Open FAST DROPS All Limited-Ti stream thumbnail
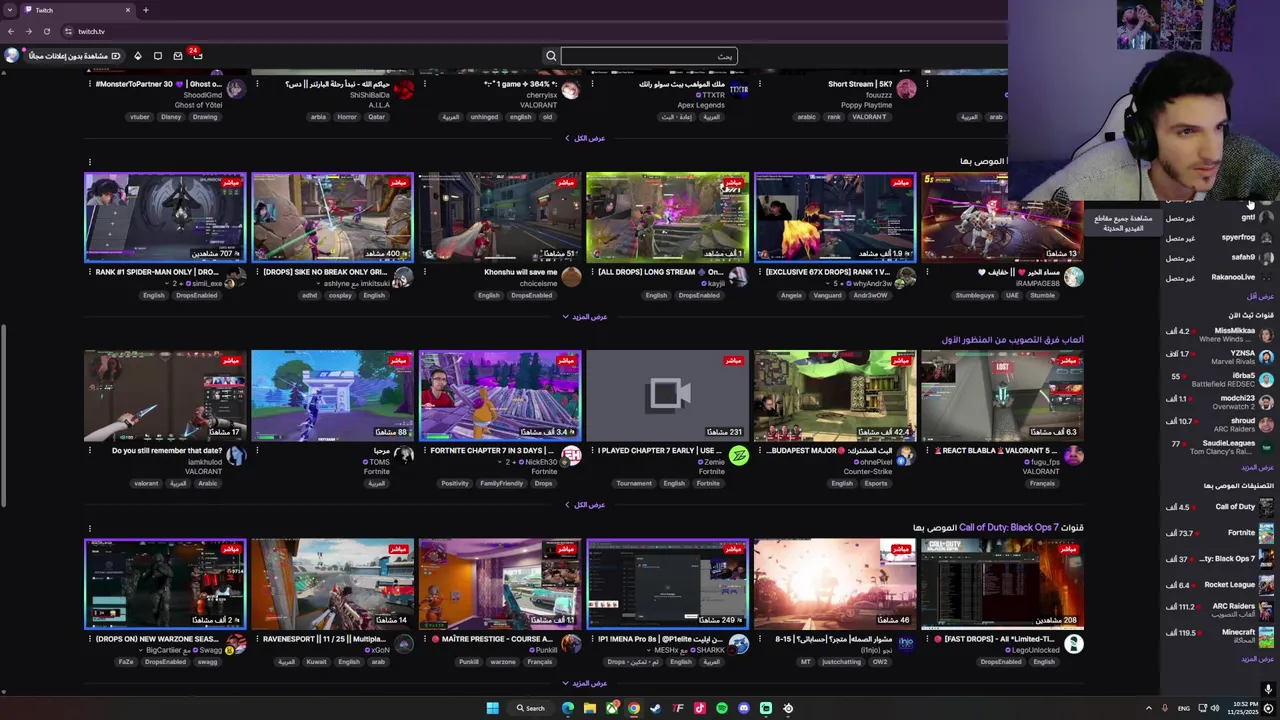Viewport: 1280px width, 720px height. point(1003,585)
